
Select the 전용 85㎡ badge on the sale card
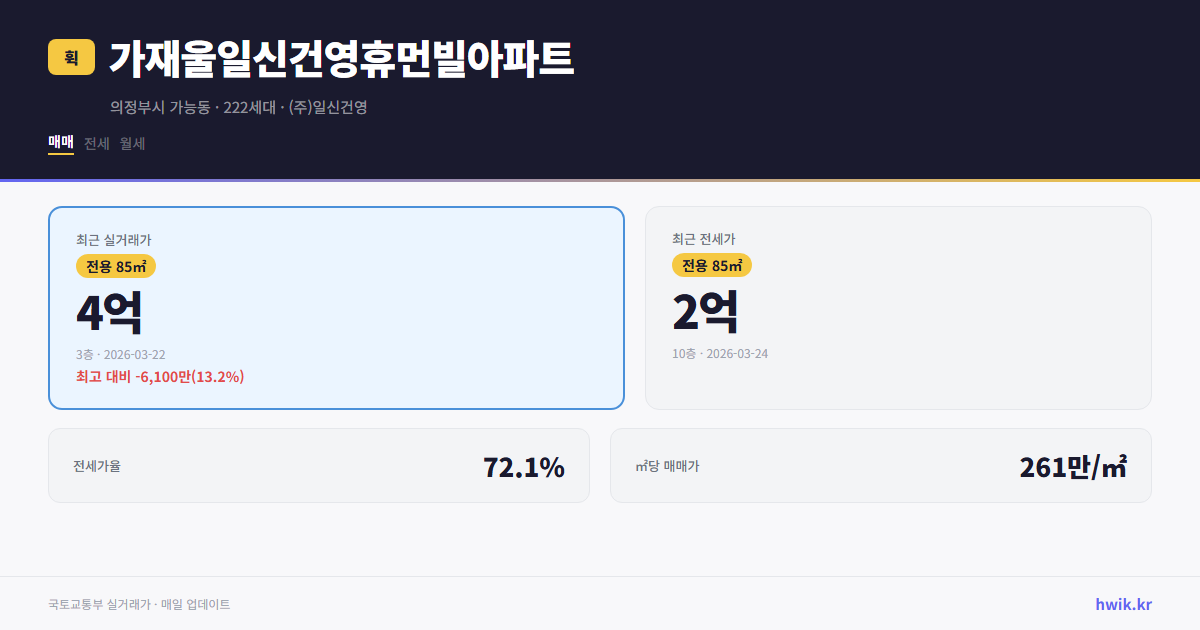pyautogui.click(x=113, y=266)
